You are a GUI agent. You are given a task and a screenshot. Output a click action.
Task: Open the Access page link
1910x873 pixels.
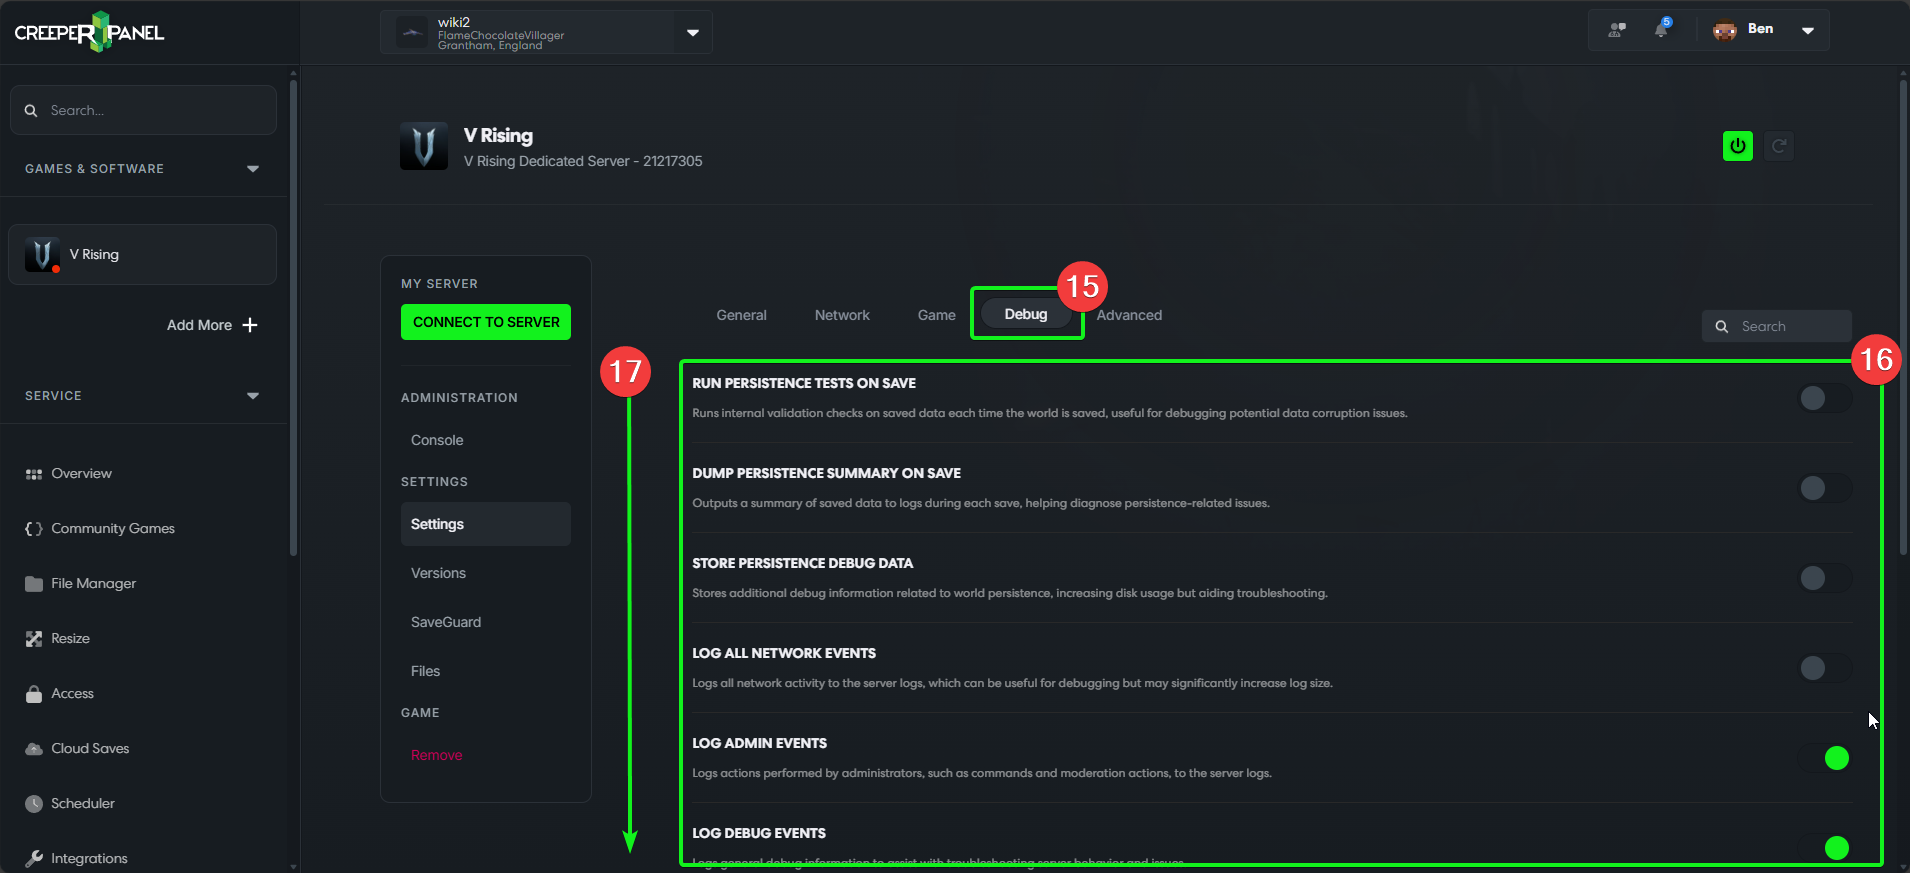tap(73, 694)
